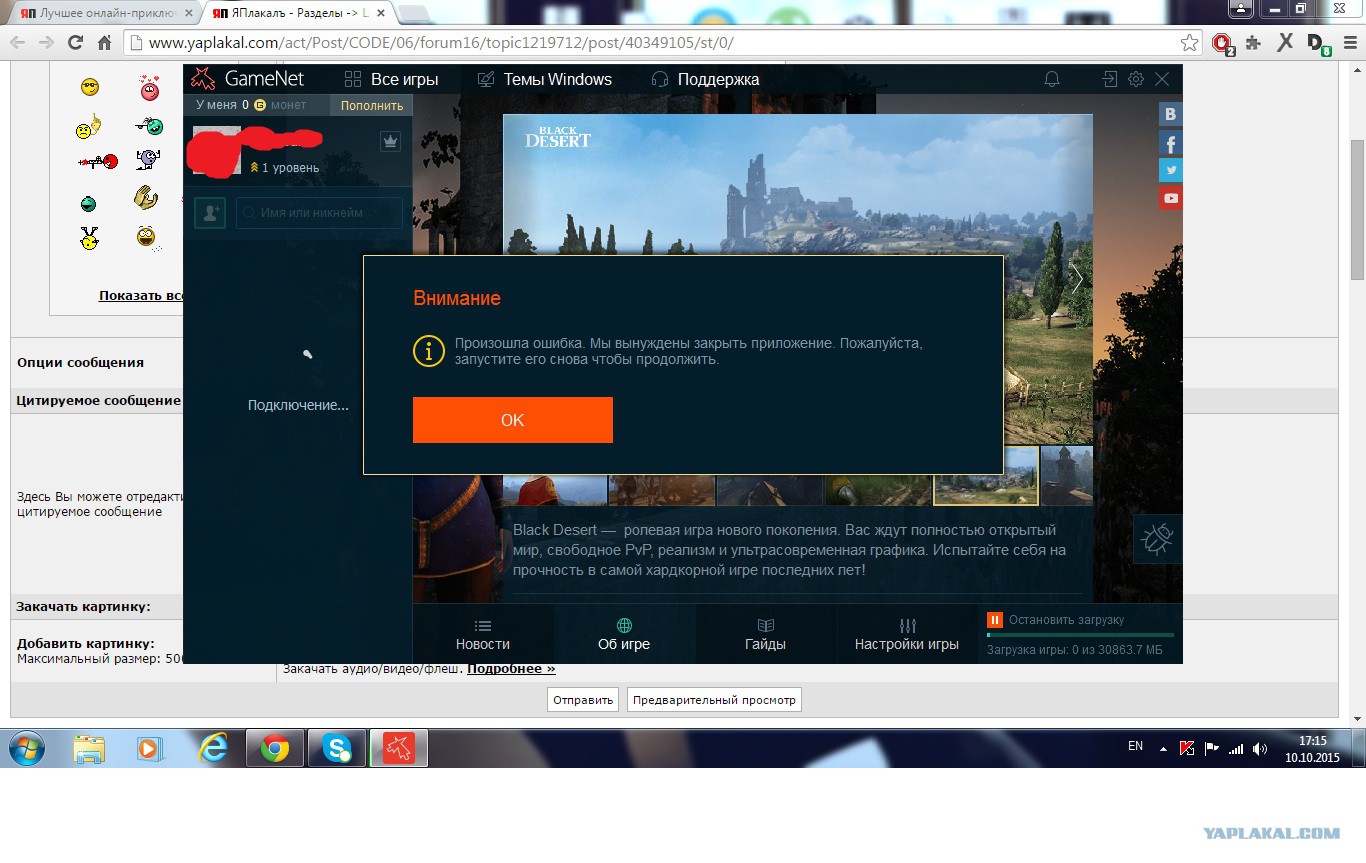Go to Chrome home page
The width and height of the screenshot is (1366, 863).
104,43
